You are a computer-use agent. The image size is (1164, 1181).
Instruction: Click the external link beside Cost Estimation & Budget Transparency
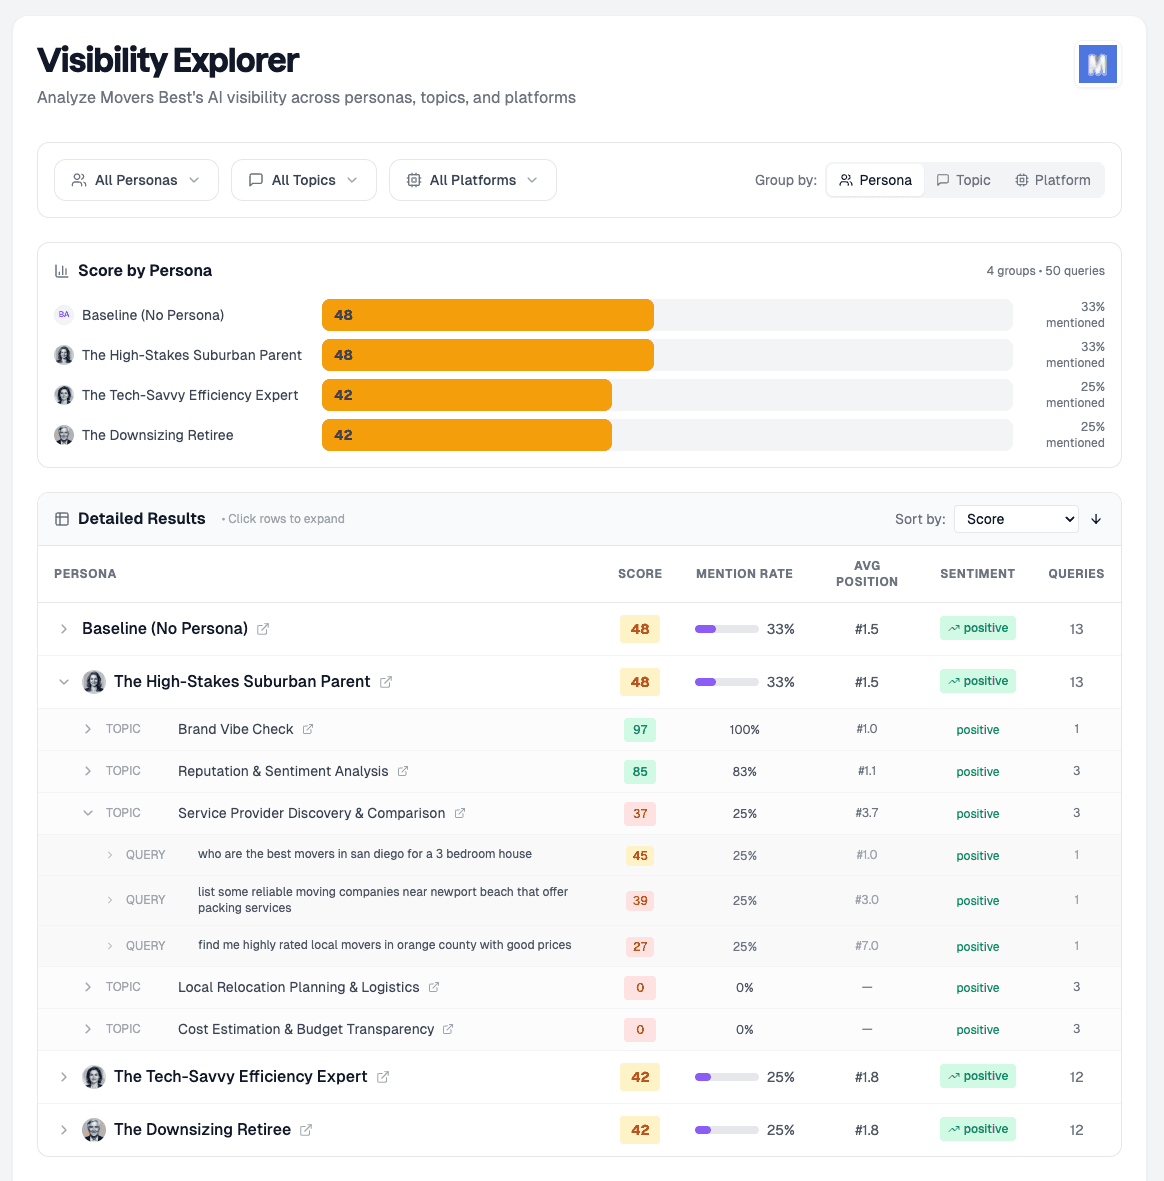pyautogui.click(x=448, y=1029)
